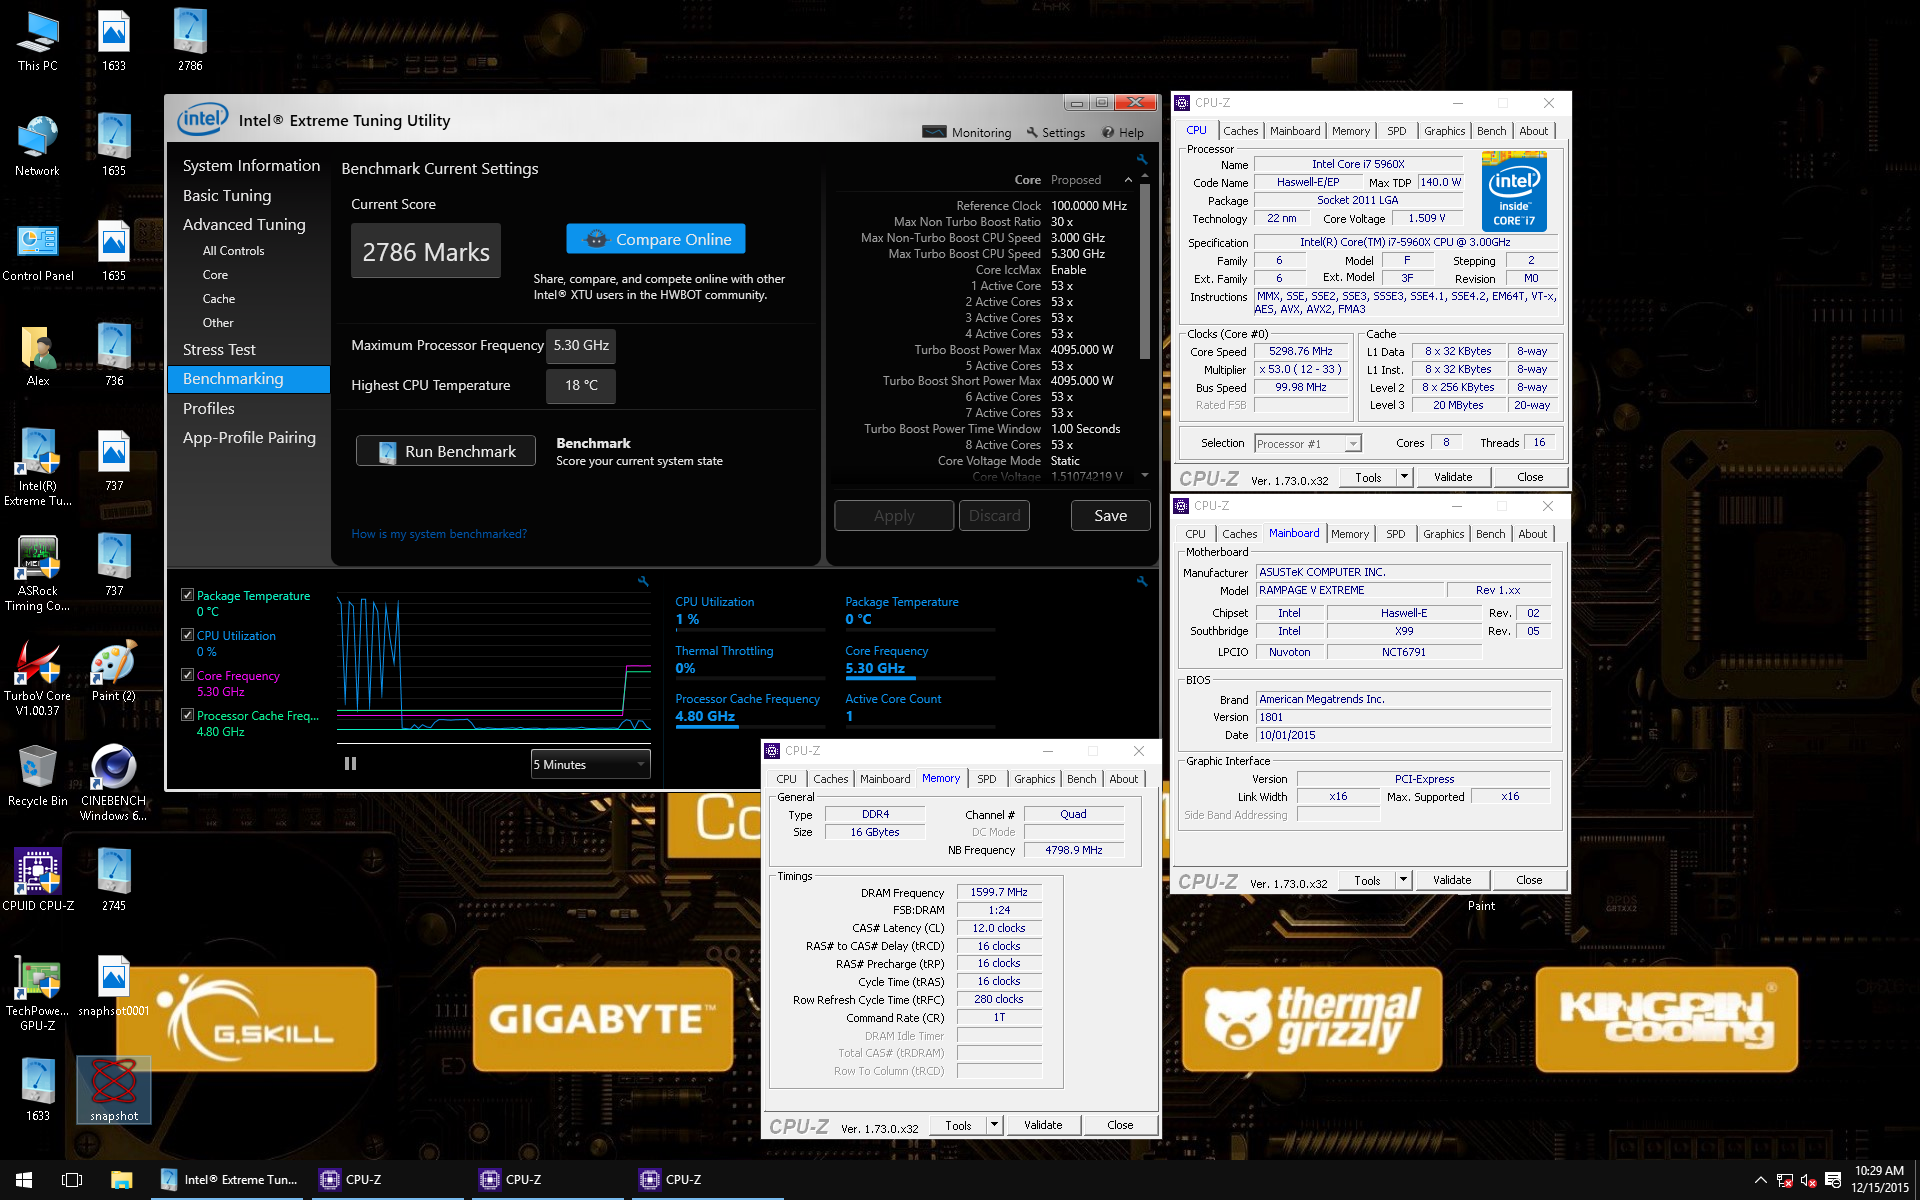
Task: Launch TechPowerUp GPU-Z shortcut
Action: tap(38, 992)
